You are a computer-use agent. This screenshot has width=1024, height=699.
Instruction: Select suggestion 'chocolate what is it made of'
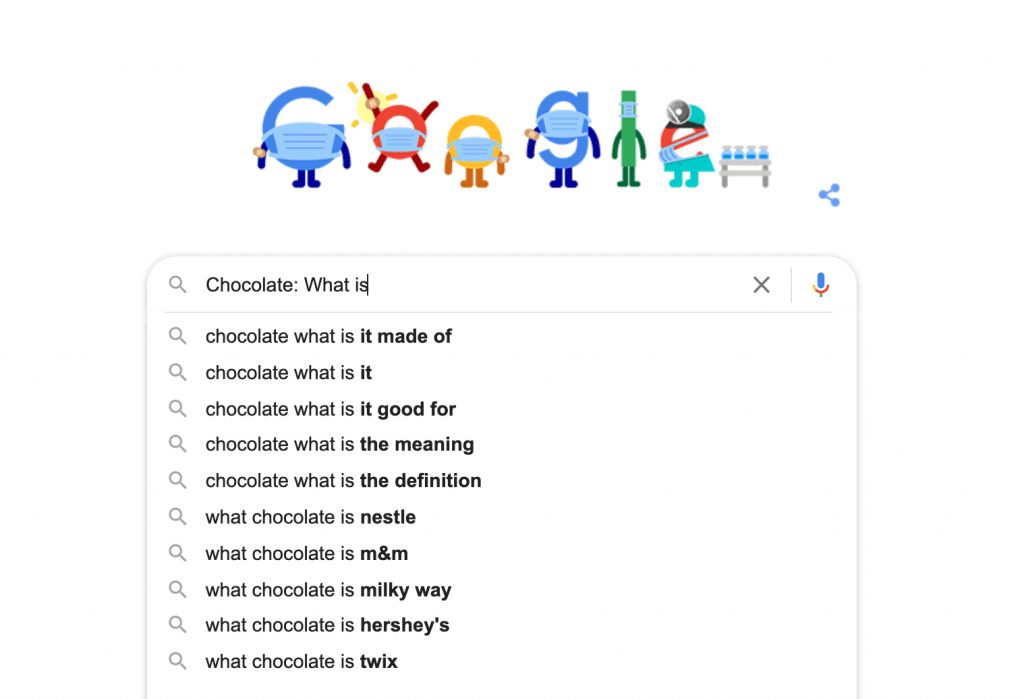click(x=328, y=336)
